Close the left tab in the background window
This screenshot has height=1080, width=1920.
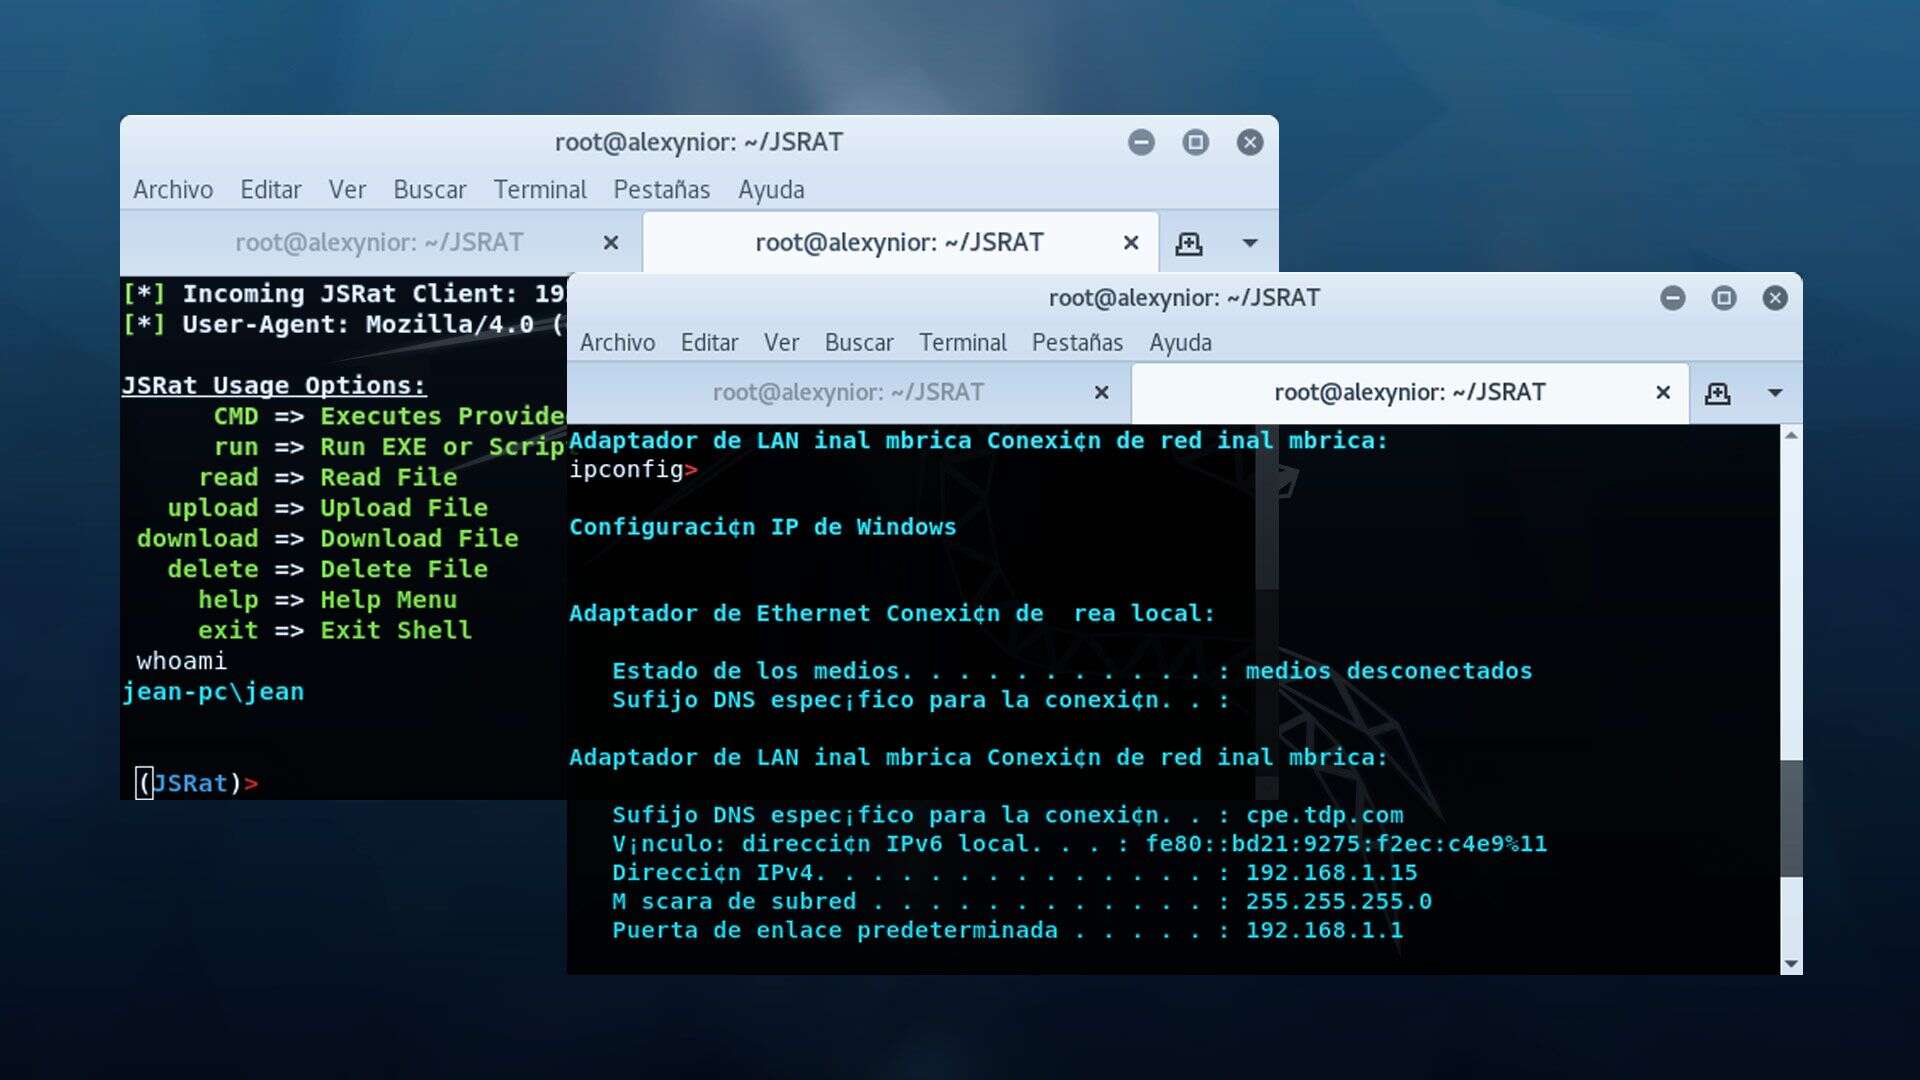point(610,242)
